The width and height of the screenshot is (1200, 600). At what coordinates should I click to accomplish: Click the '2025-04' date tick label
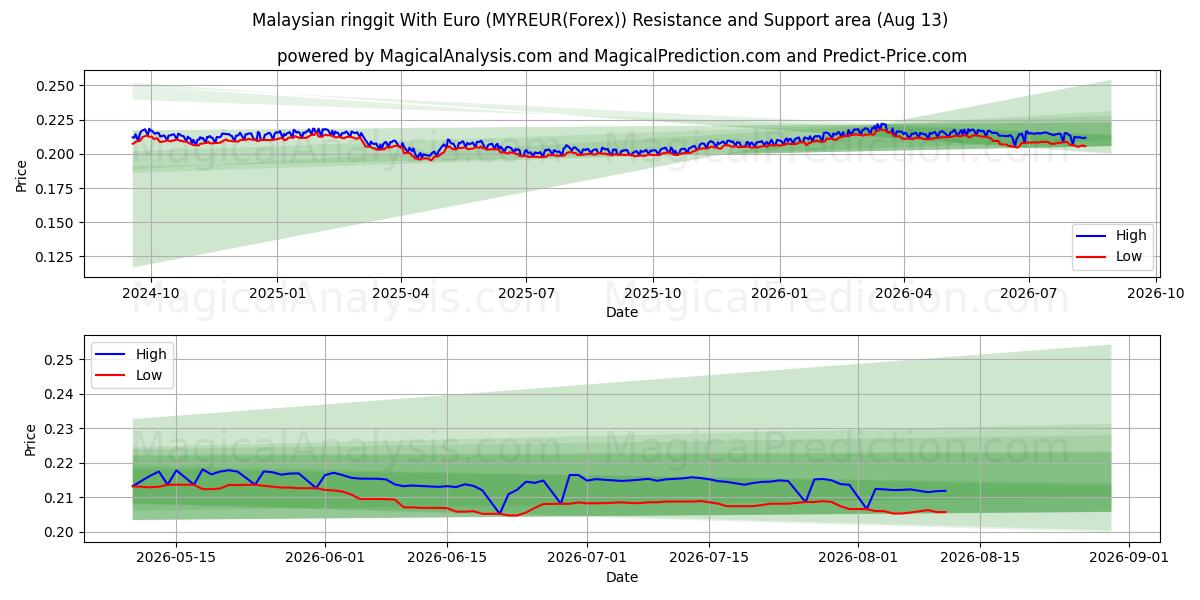(x=401, y=293)
